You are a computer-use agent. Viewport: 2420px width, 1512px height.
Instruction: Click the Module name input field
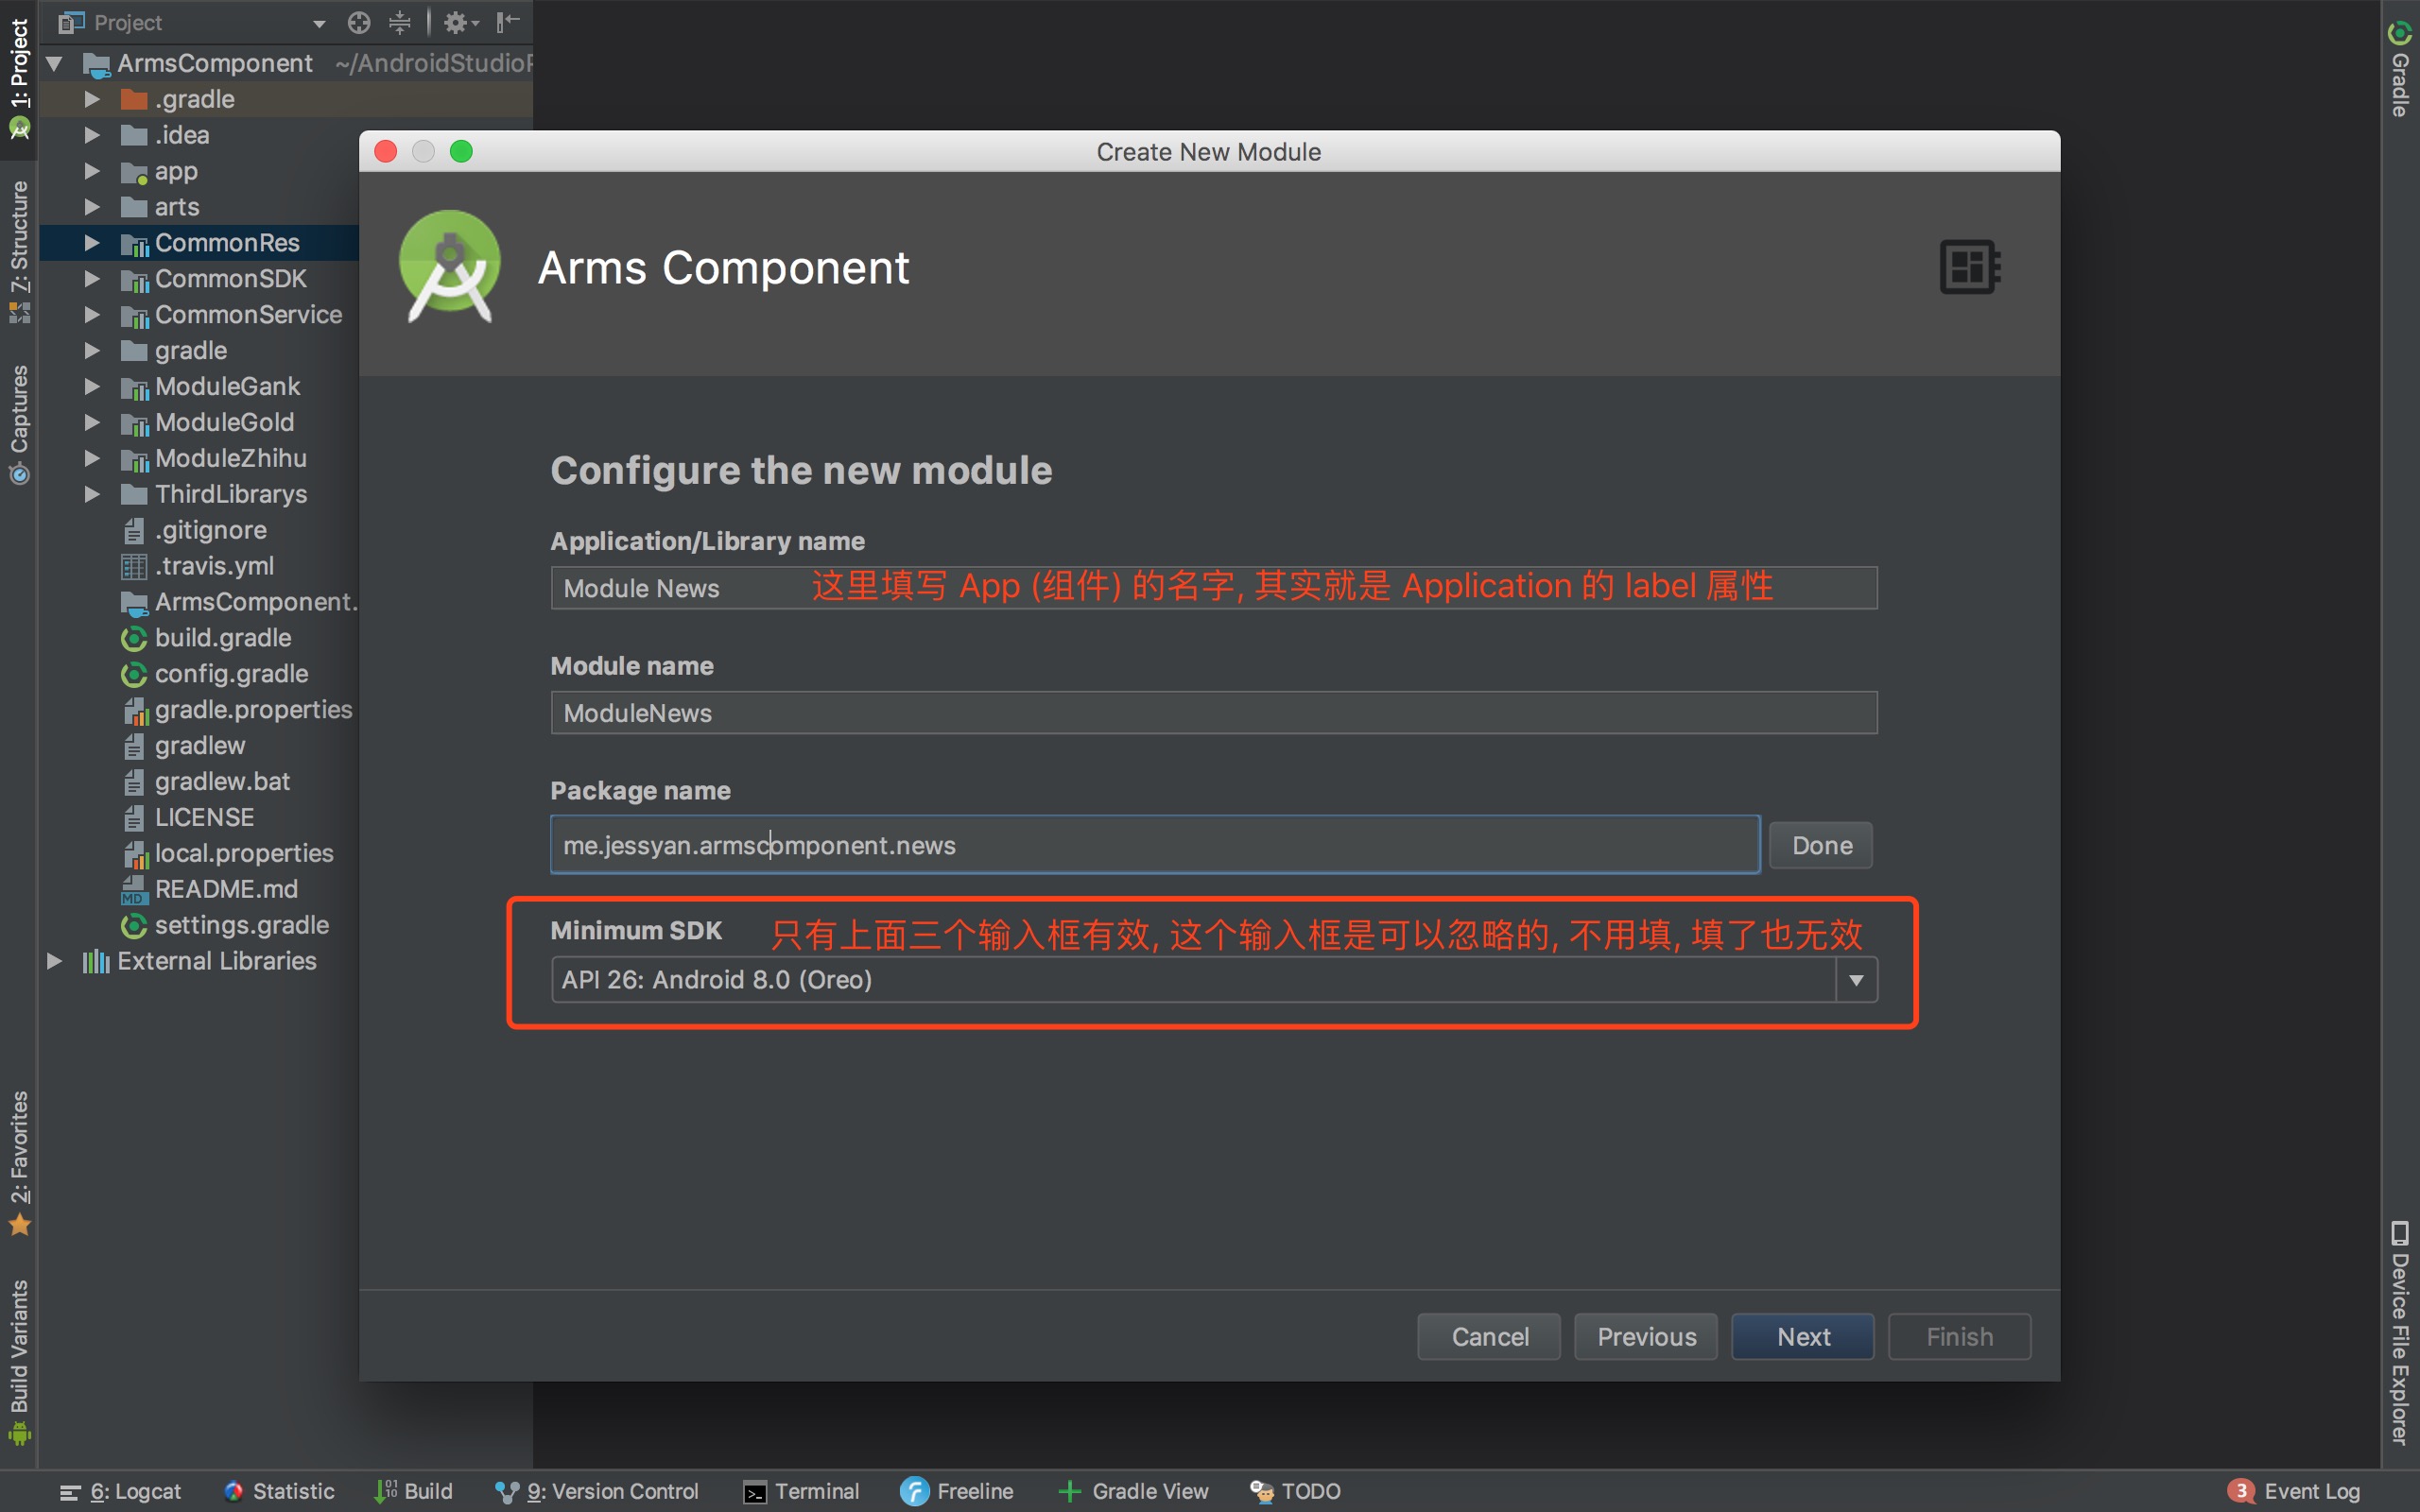(x=1213, y=713)
